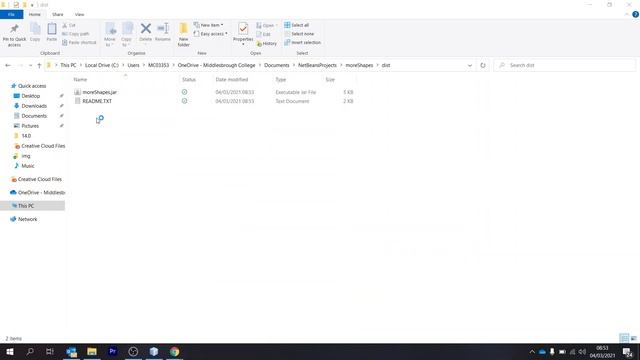Sort by Date modified column
The image size is (640, 360).
232,80
